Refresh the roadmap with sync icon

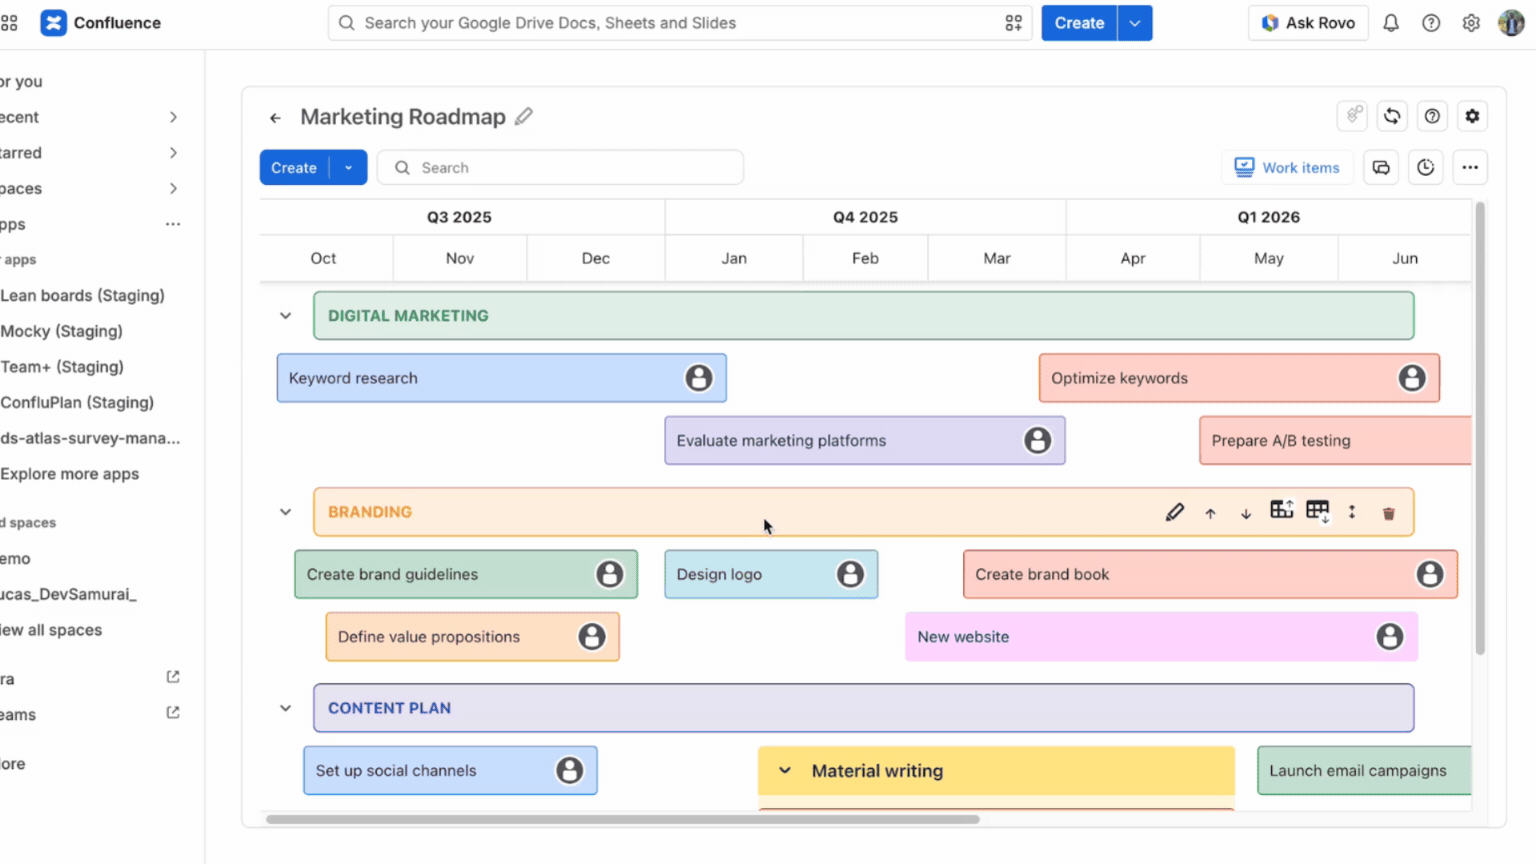[1392, 116]
